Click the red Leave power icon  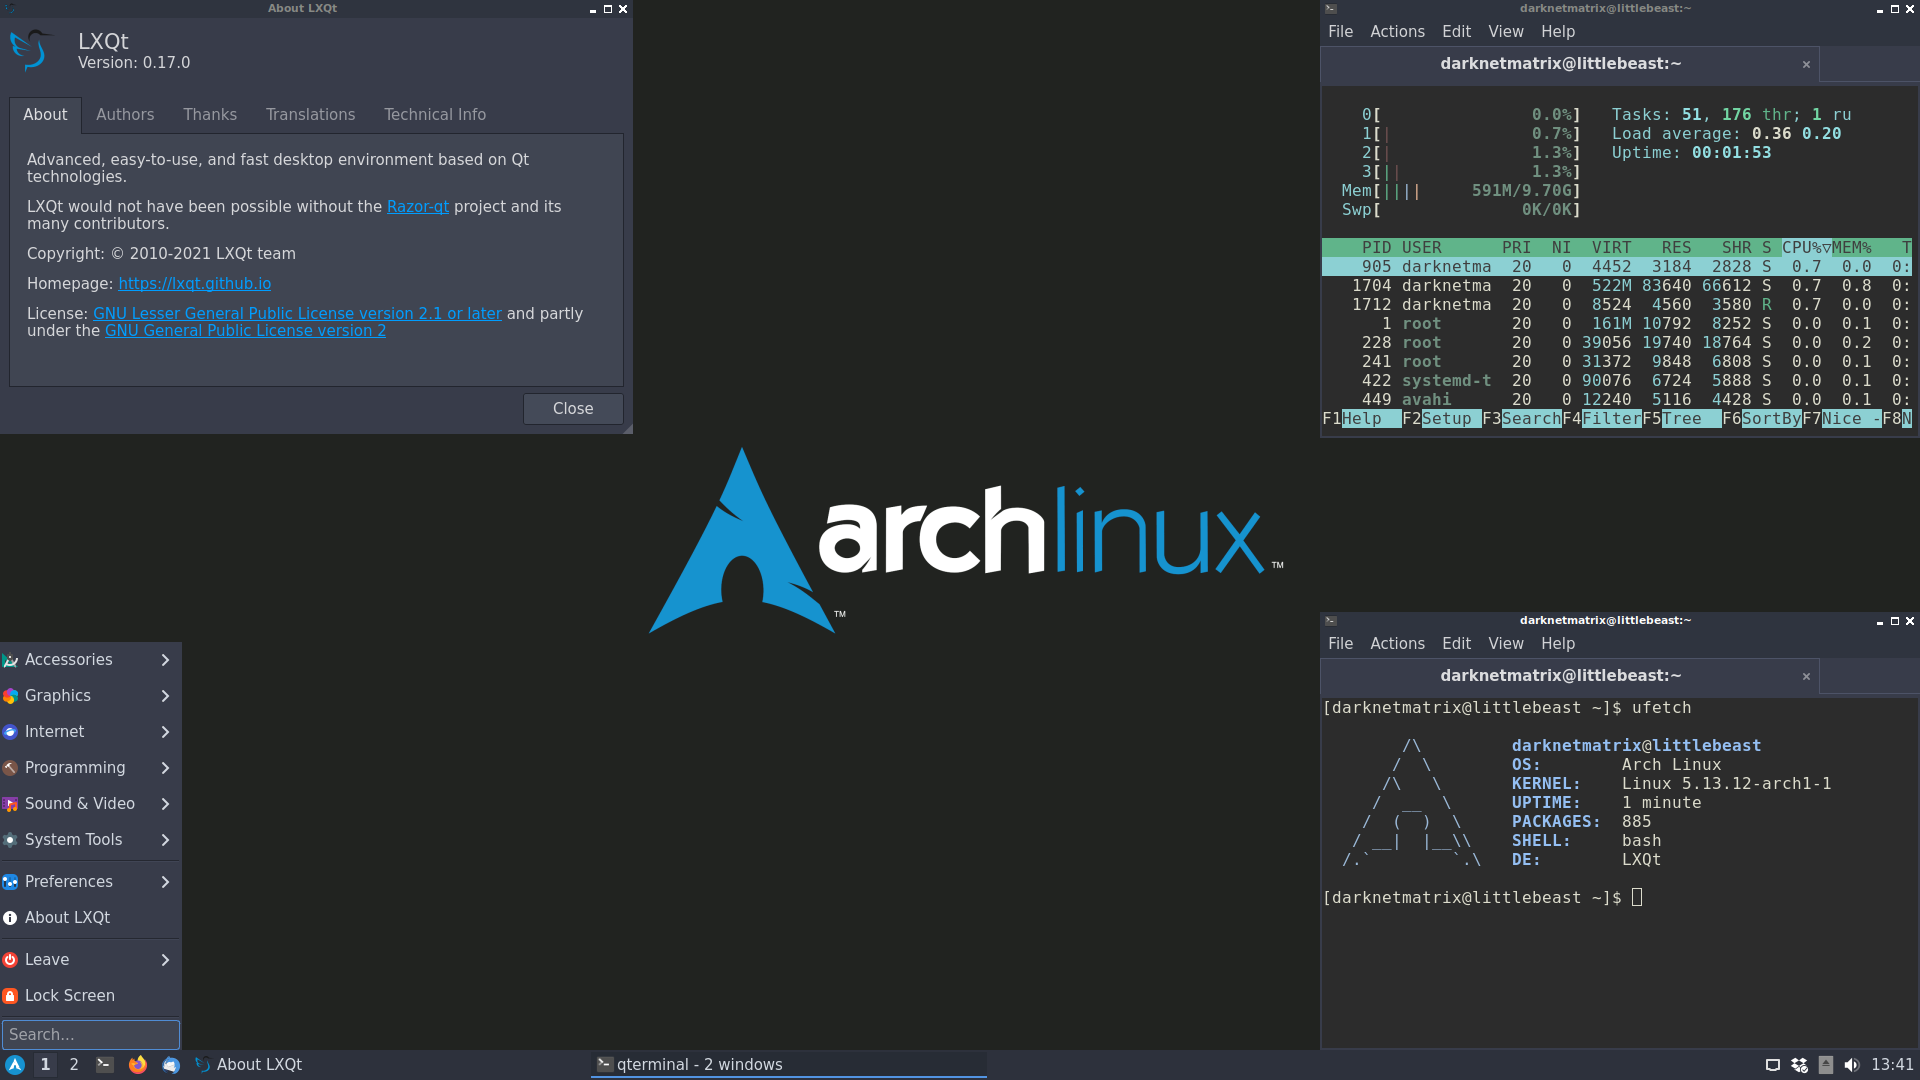(x=10, y=960)
